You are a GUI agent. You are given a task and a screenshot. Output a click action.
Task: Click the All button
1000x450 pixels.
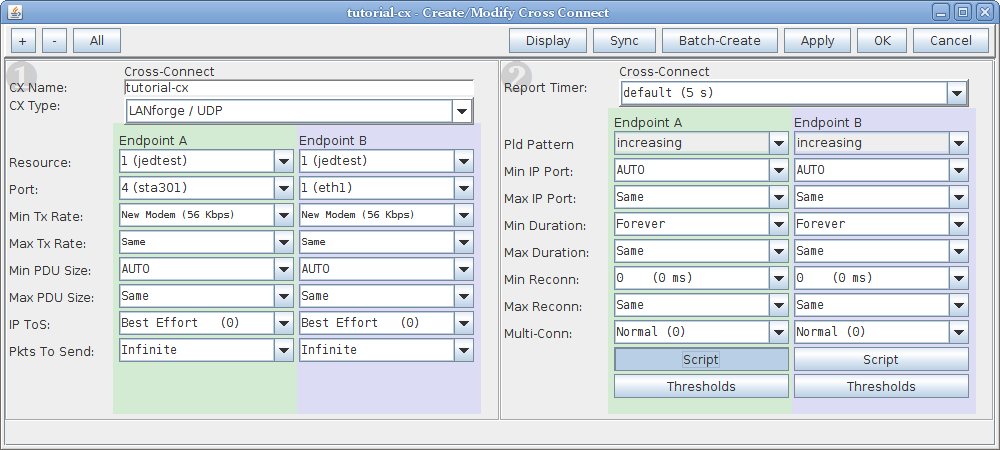point(97,41)
